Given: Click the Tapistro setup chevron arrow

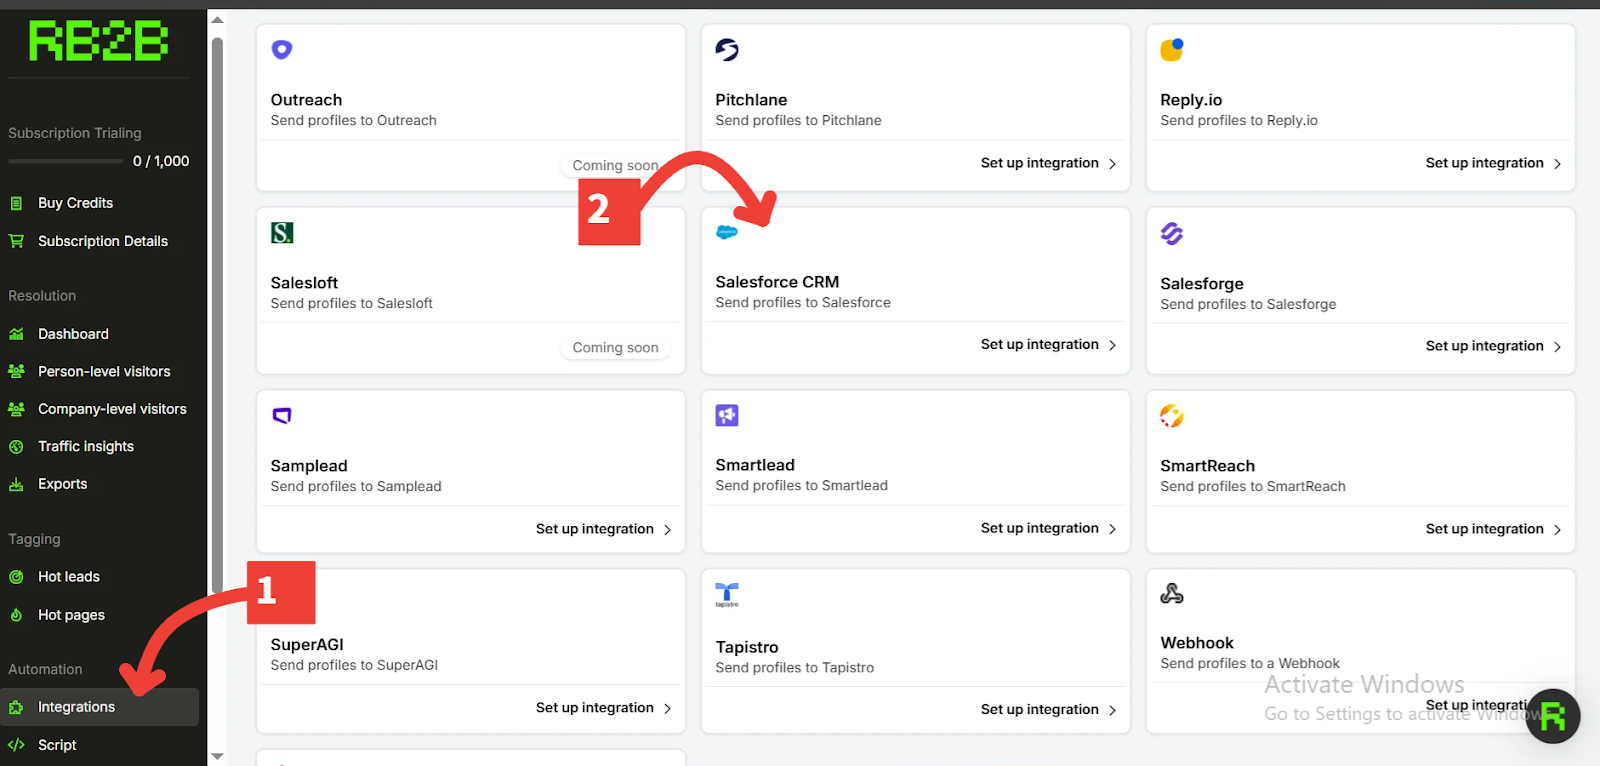Looking at the screenshot, I should (x=1112, y=710).
